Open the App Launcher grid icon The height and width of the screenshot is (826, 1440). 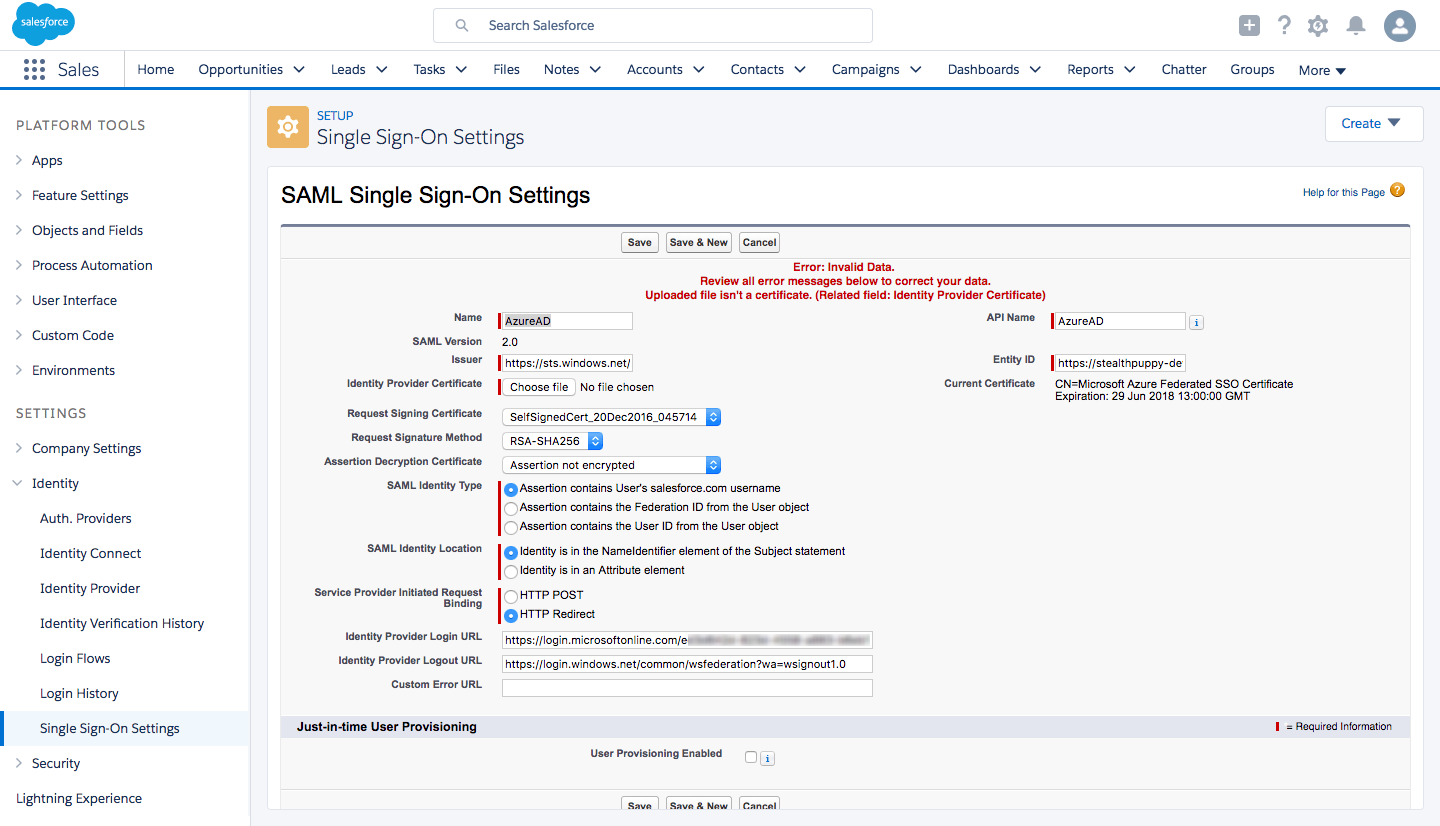(35, 69)
